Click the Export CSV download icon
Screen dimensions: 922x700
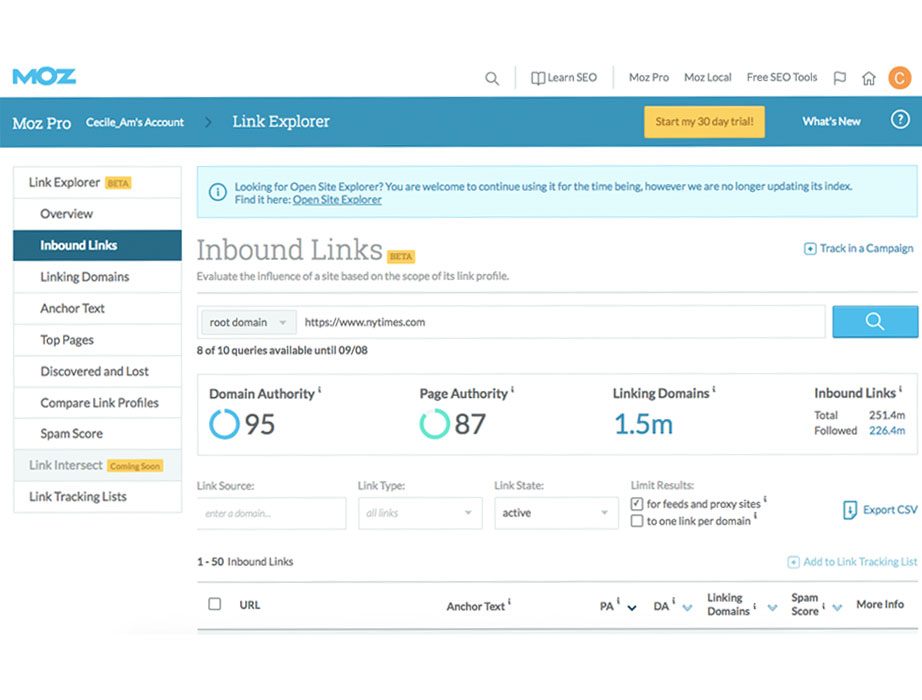pos(850,510)
